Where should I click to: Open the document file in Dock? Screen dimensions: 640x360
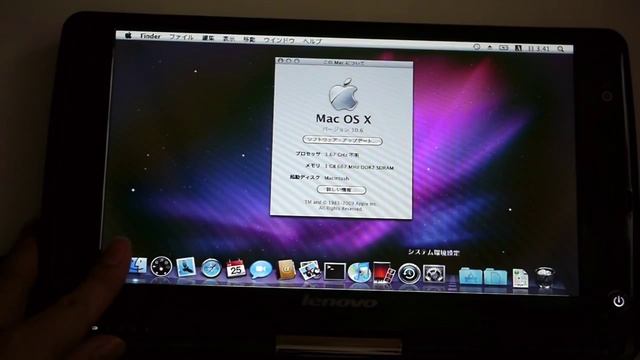(520, 278)
